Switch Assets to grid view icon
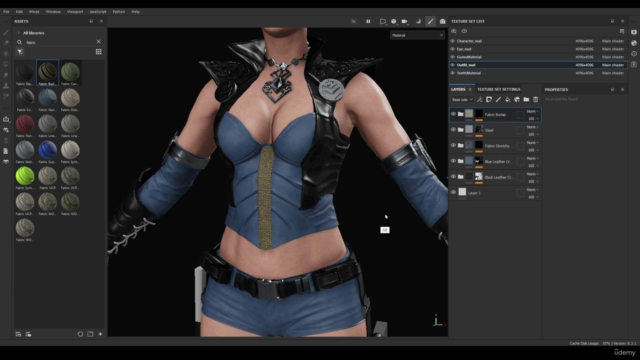This screenshot has height=360, width=640. [x=98, y=51]
